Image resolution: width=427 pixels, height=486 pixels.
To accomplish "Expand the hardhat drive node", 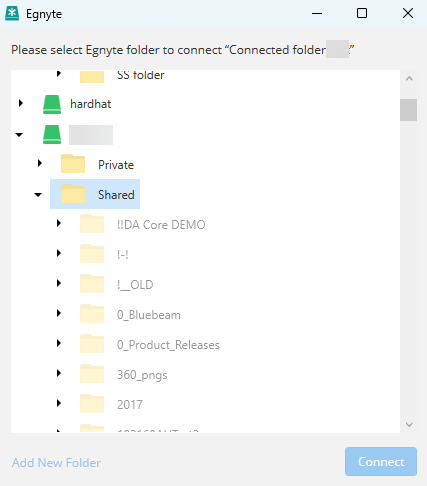I will [x=21, y=103].
